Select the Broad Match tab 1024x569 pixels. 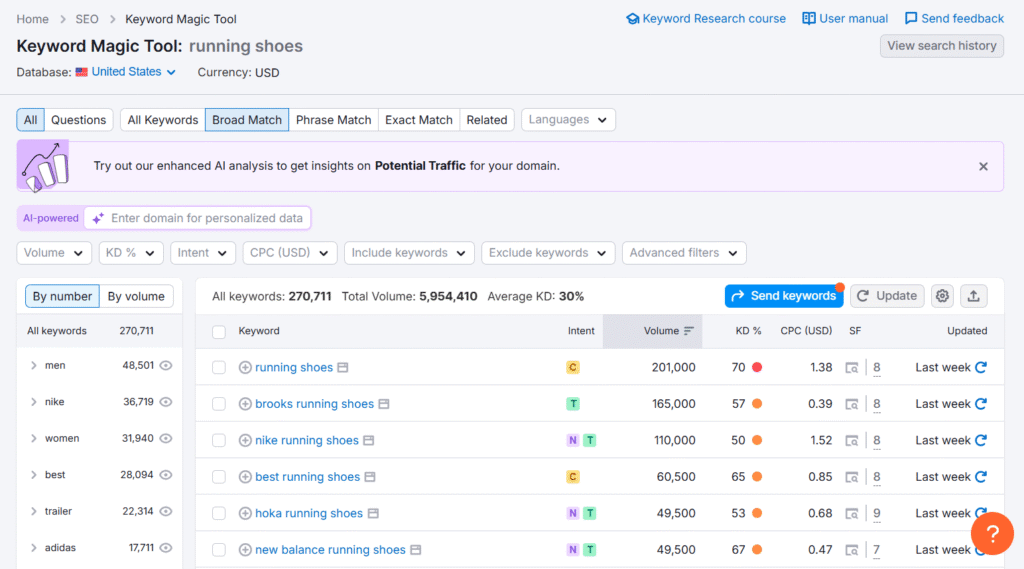[247, 120]
